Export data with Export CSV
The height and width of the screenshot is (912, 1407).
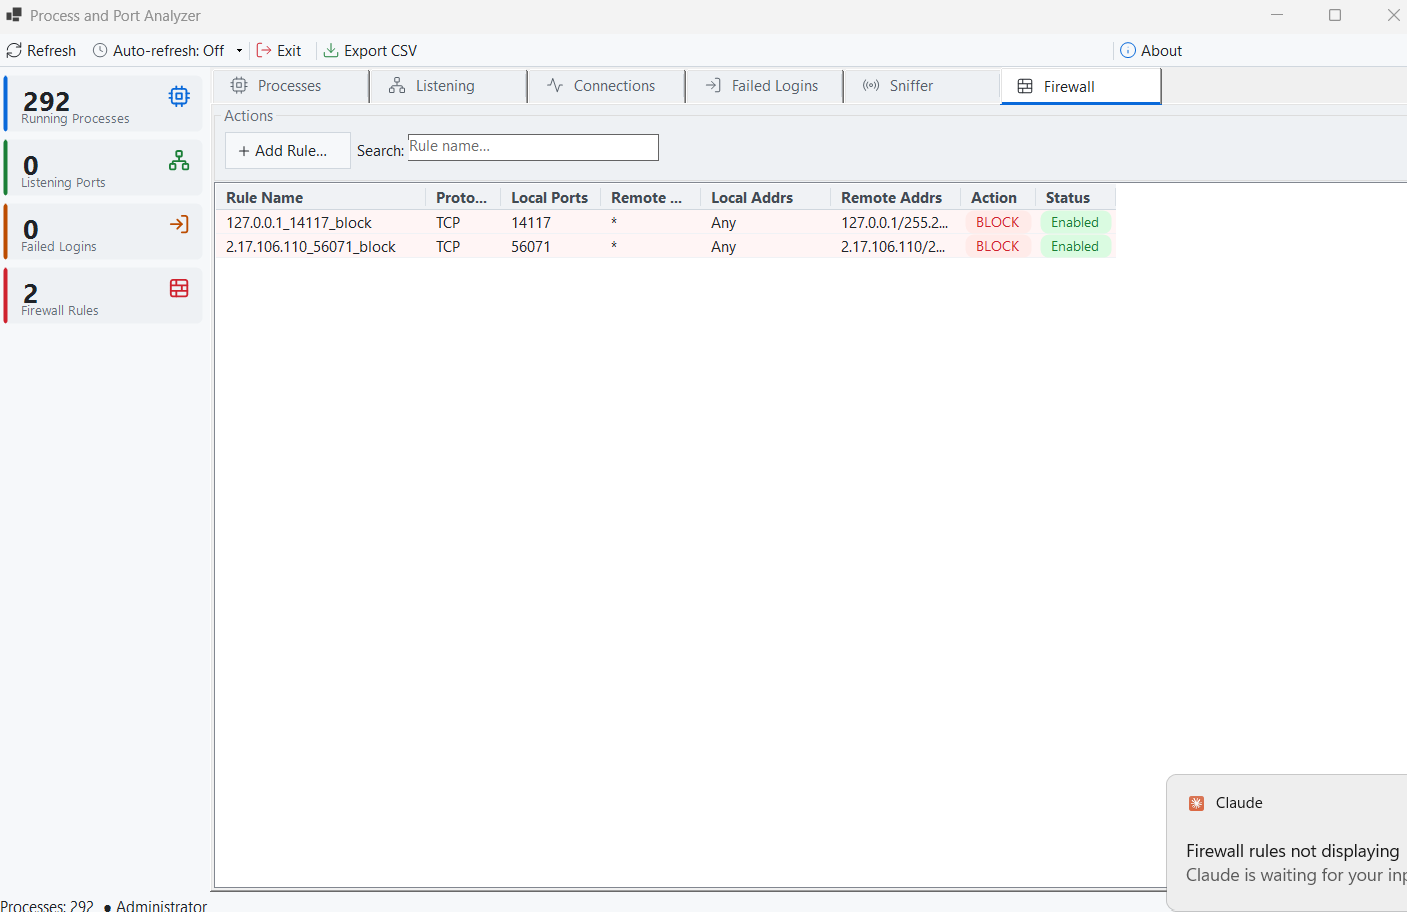(370, 51)
